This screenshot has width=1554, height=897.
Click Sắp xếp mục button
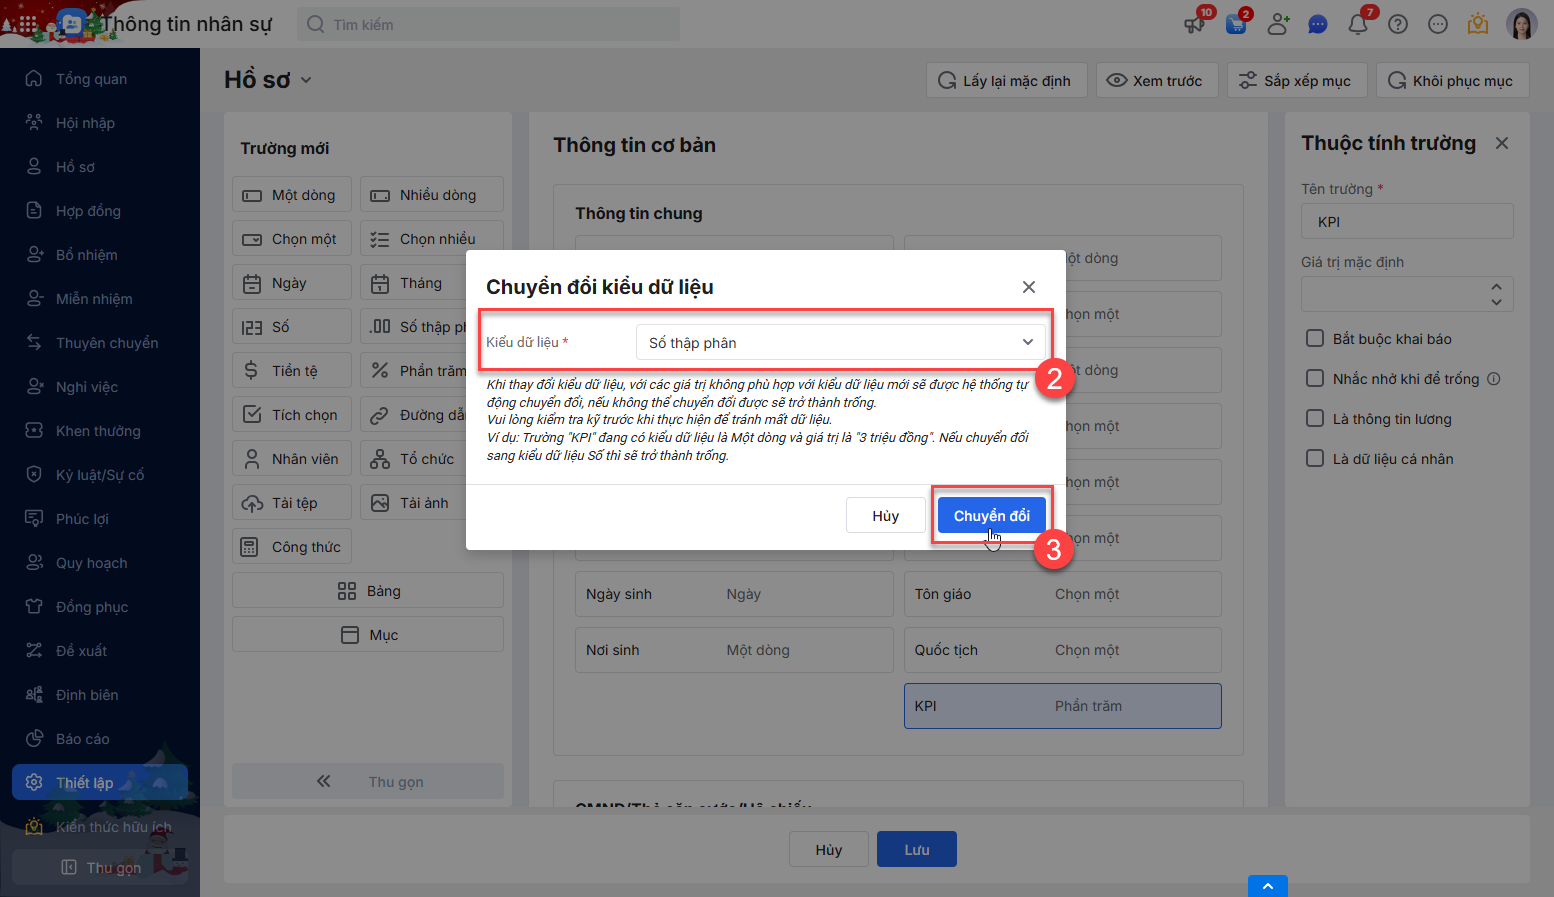click(1297, 81)
